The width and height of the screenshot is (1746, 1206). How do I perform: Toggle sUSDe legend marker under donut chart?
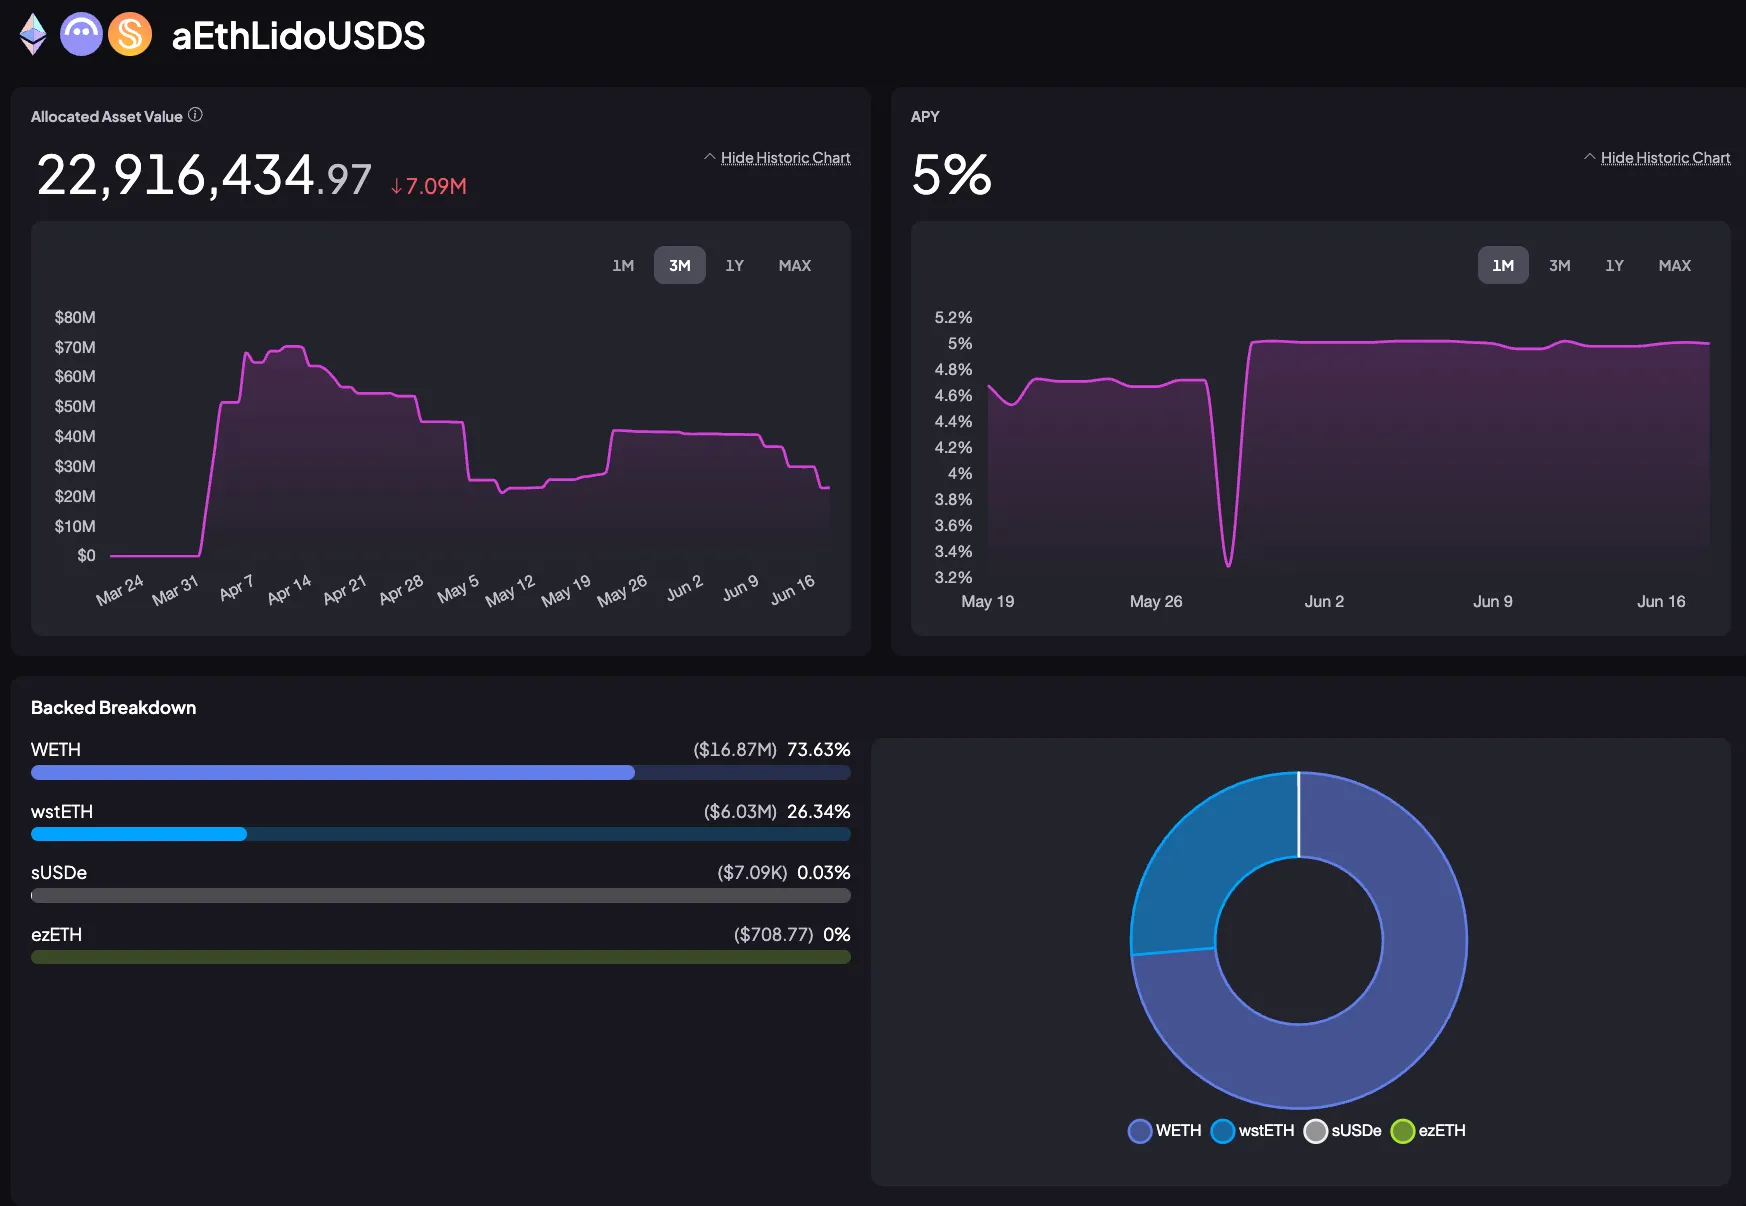(x=1316, y=1131)
